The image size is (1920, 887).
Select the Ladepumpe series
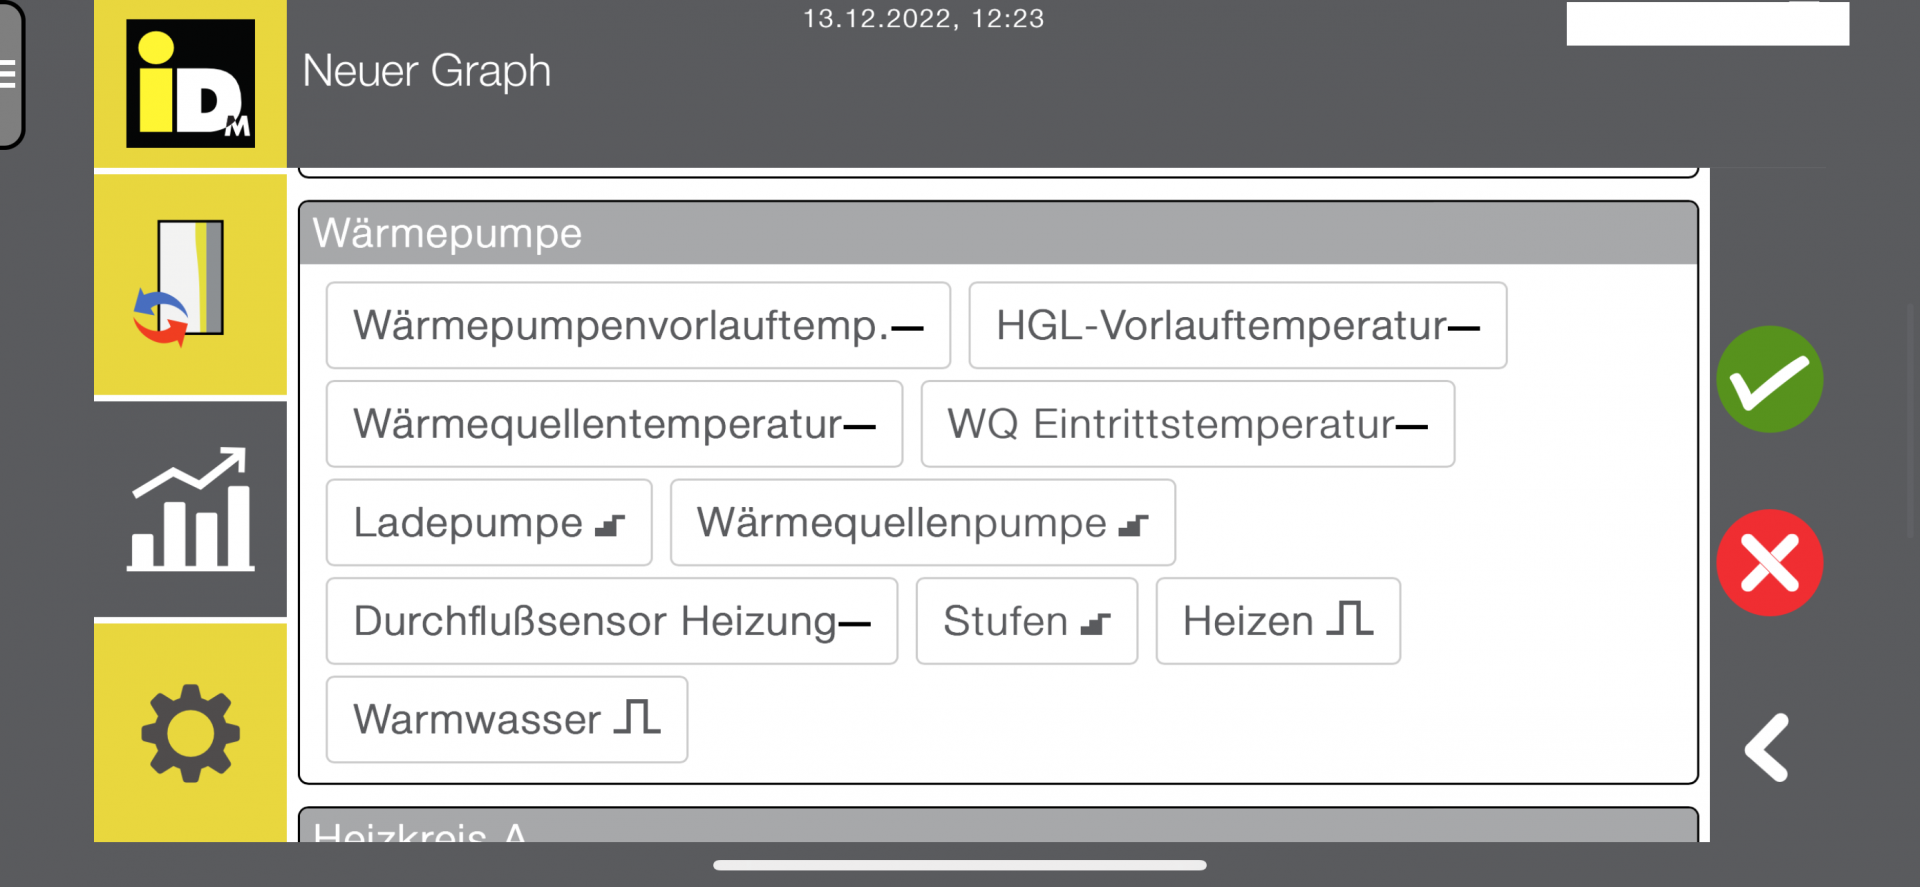tap(489, 523)
